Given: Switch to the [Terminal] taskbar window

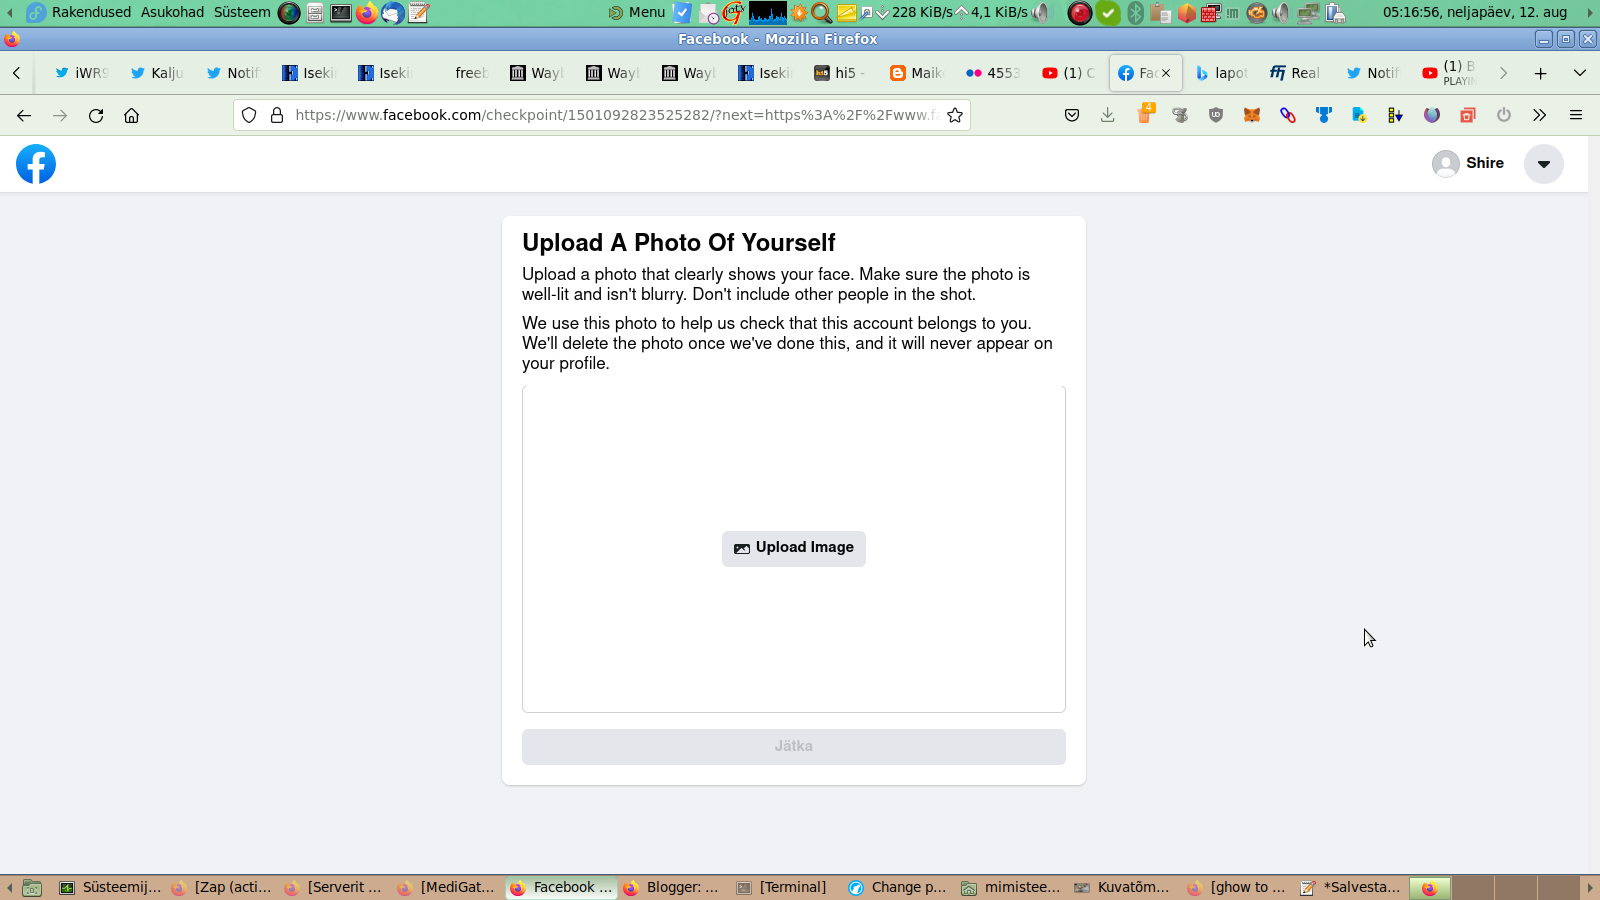Looking at the screenshot, I should point(782,887).
